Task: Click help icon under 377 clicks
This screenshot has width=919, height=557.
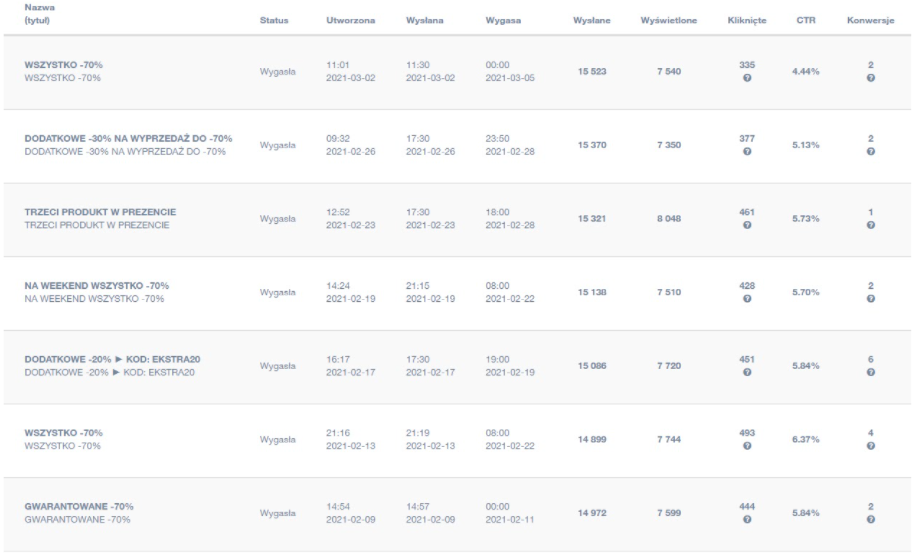Action: (747, 151)
